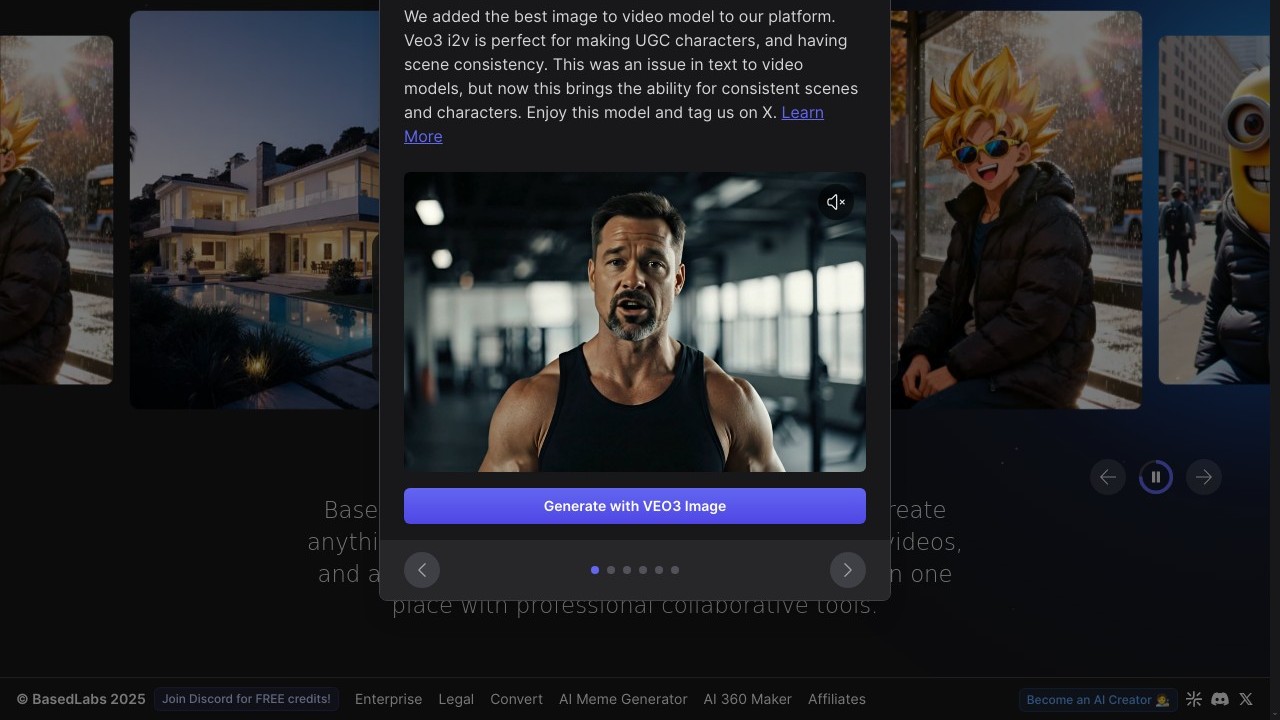Move background carousel back with left arrow
This screenshot has width=1280, height=720.
pos(1108,477)
